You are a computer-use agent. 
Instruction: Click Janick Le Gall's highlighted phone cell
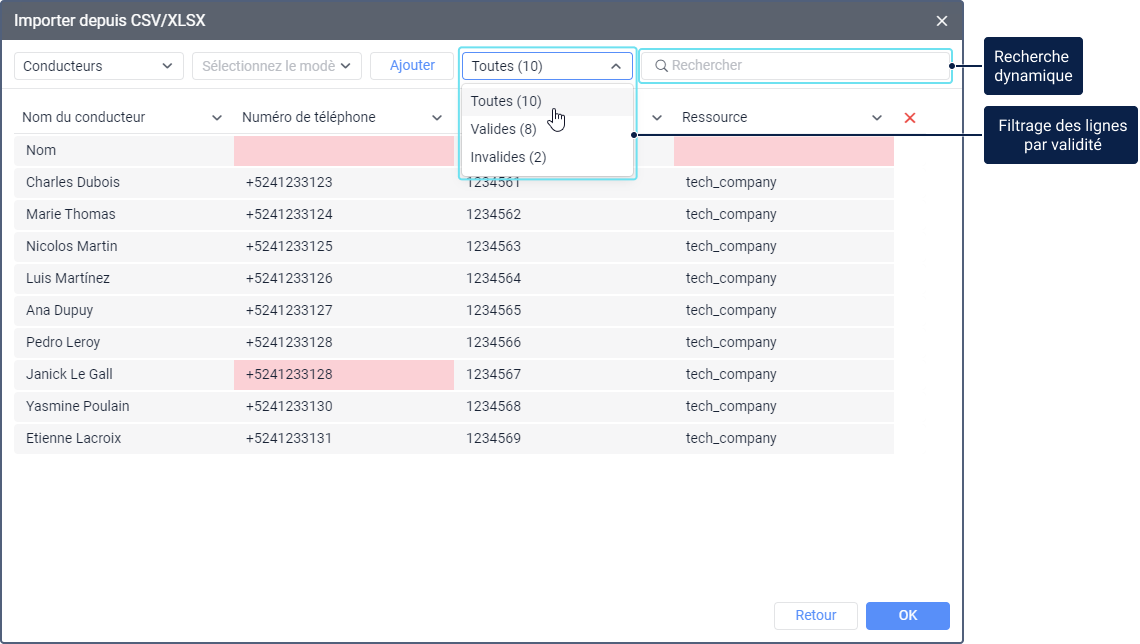[x=344, y=374]
